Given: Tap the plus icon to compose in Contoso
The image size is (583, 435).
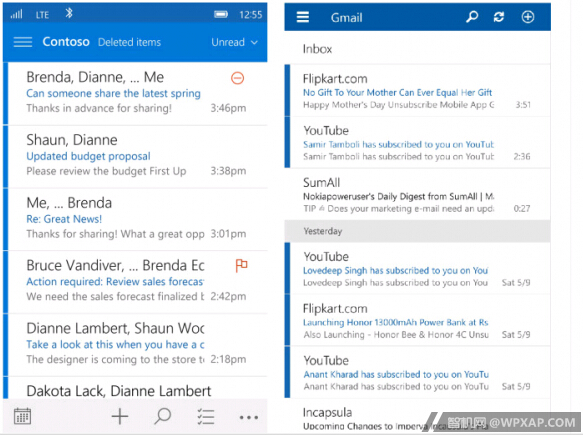Looking at the screenshot, I should point(120,417).
